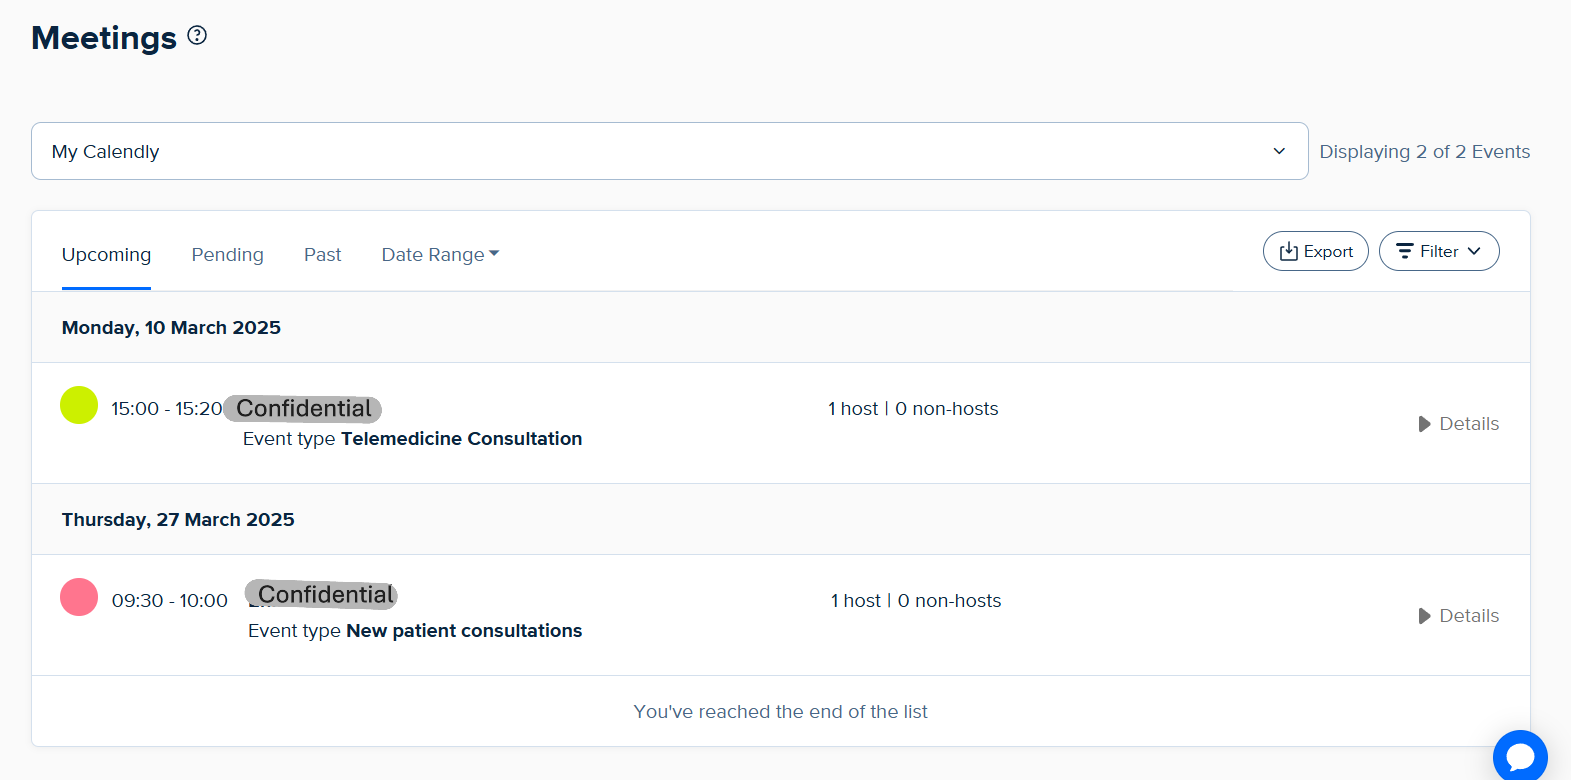Screen dimensions: 1571x780
Task: Open the chat support bubble icon
Action: point(1520,757)
